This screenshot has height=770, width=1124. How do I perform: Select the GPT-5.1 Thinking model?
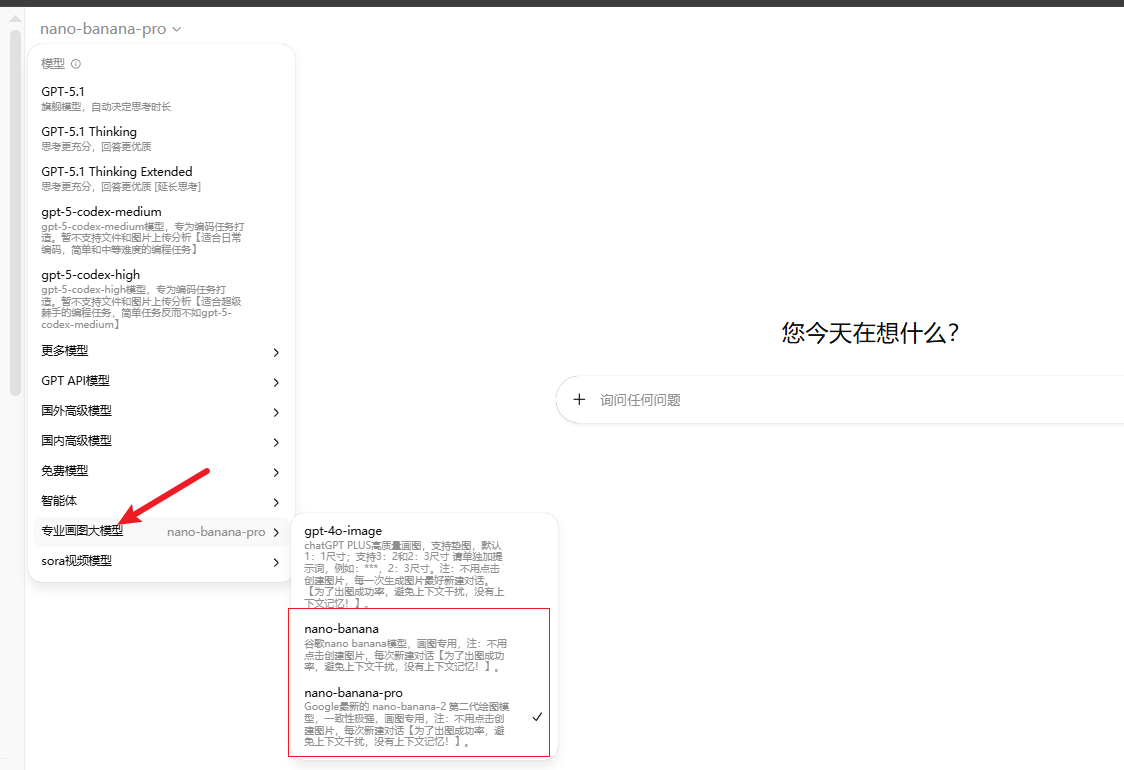click(x=161, y=138)
